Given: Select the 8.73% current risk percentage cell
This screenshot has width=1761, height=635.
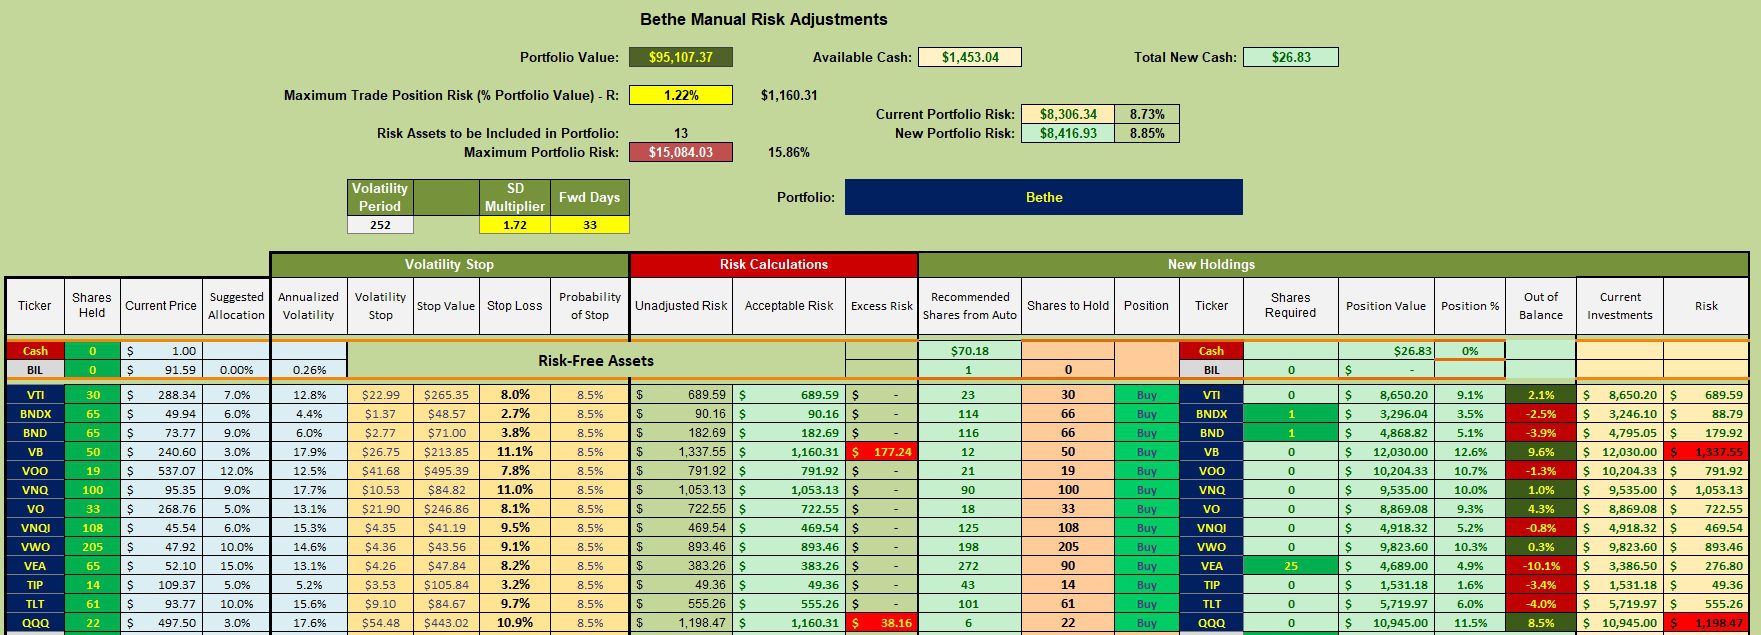Looking at the screenshot, I should 1147,114.
